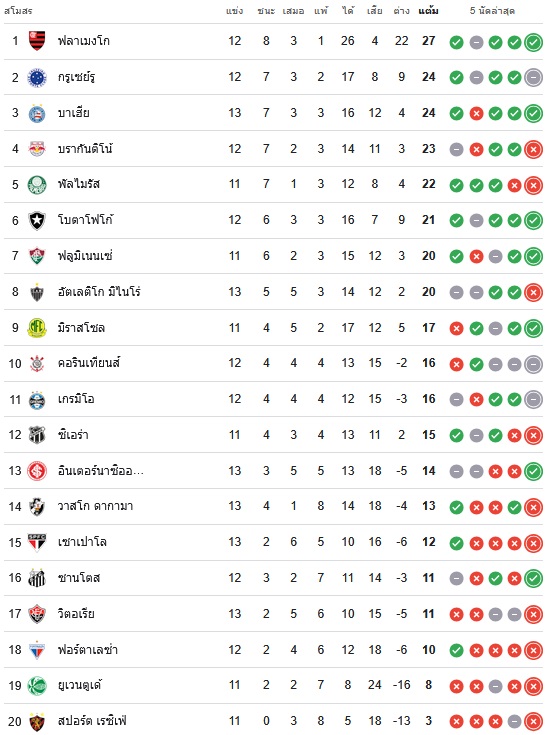Click the Fluminense crest icon

pyautogui.click(x=37, y=256)
